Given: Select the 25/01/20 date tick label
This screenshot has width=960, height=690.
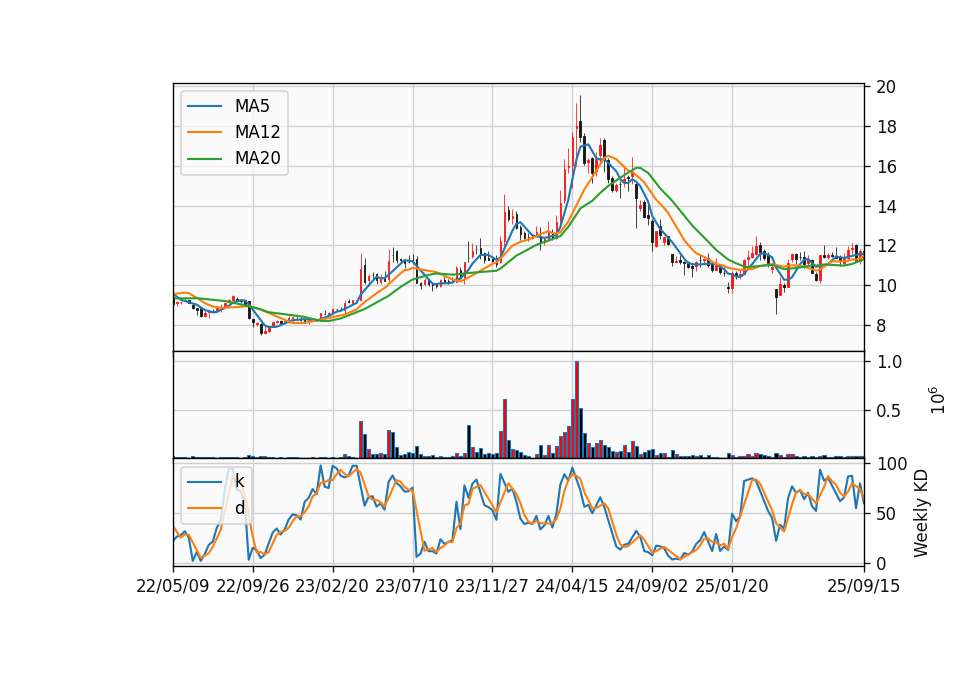Looking at the screenshot, I should [x=732, y=586].
